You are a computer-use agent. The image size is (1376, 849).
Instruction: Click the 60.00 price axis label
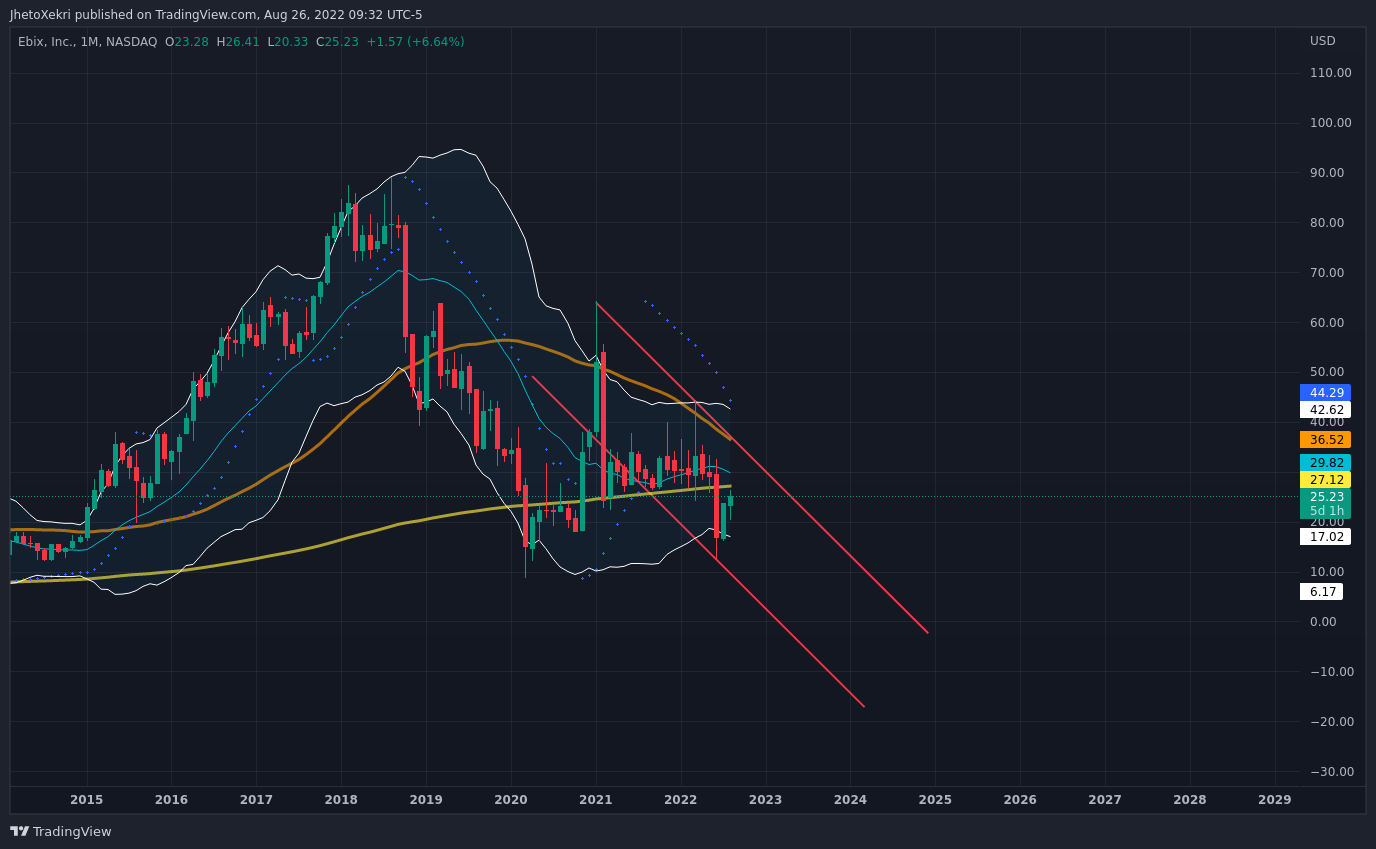coord(1326,323)
